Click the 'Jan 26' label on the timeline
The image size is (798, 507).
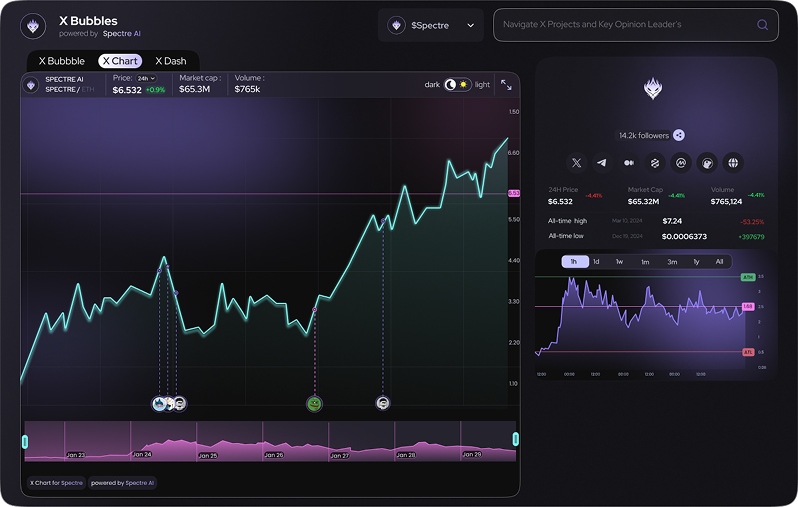[x=274, y=455]
